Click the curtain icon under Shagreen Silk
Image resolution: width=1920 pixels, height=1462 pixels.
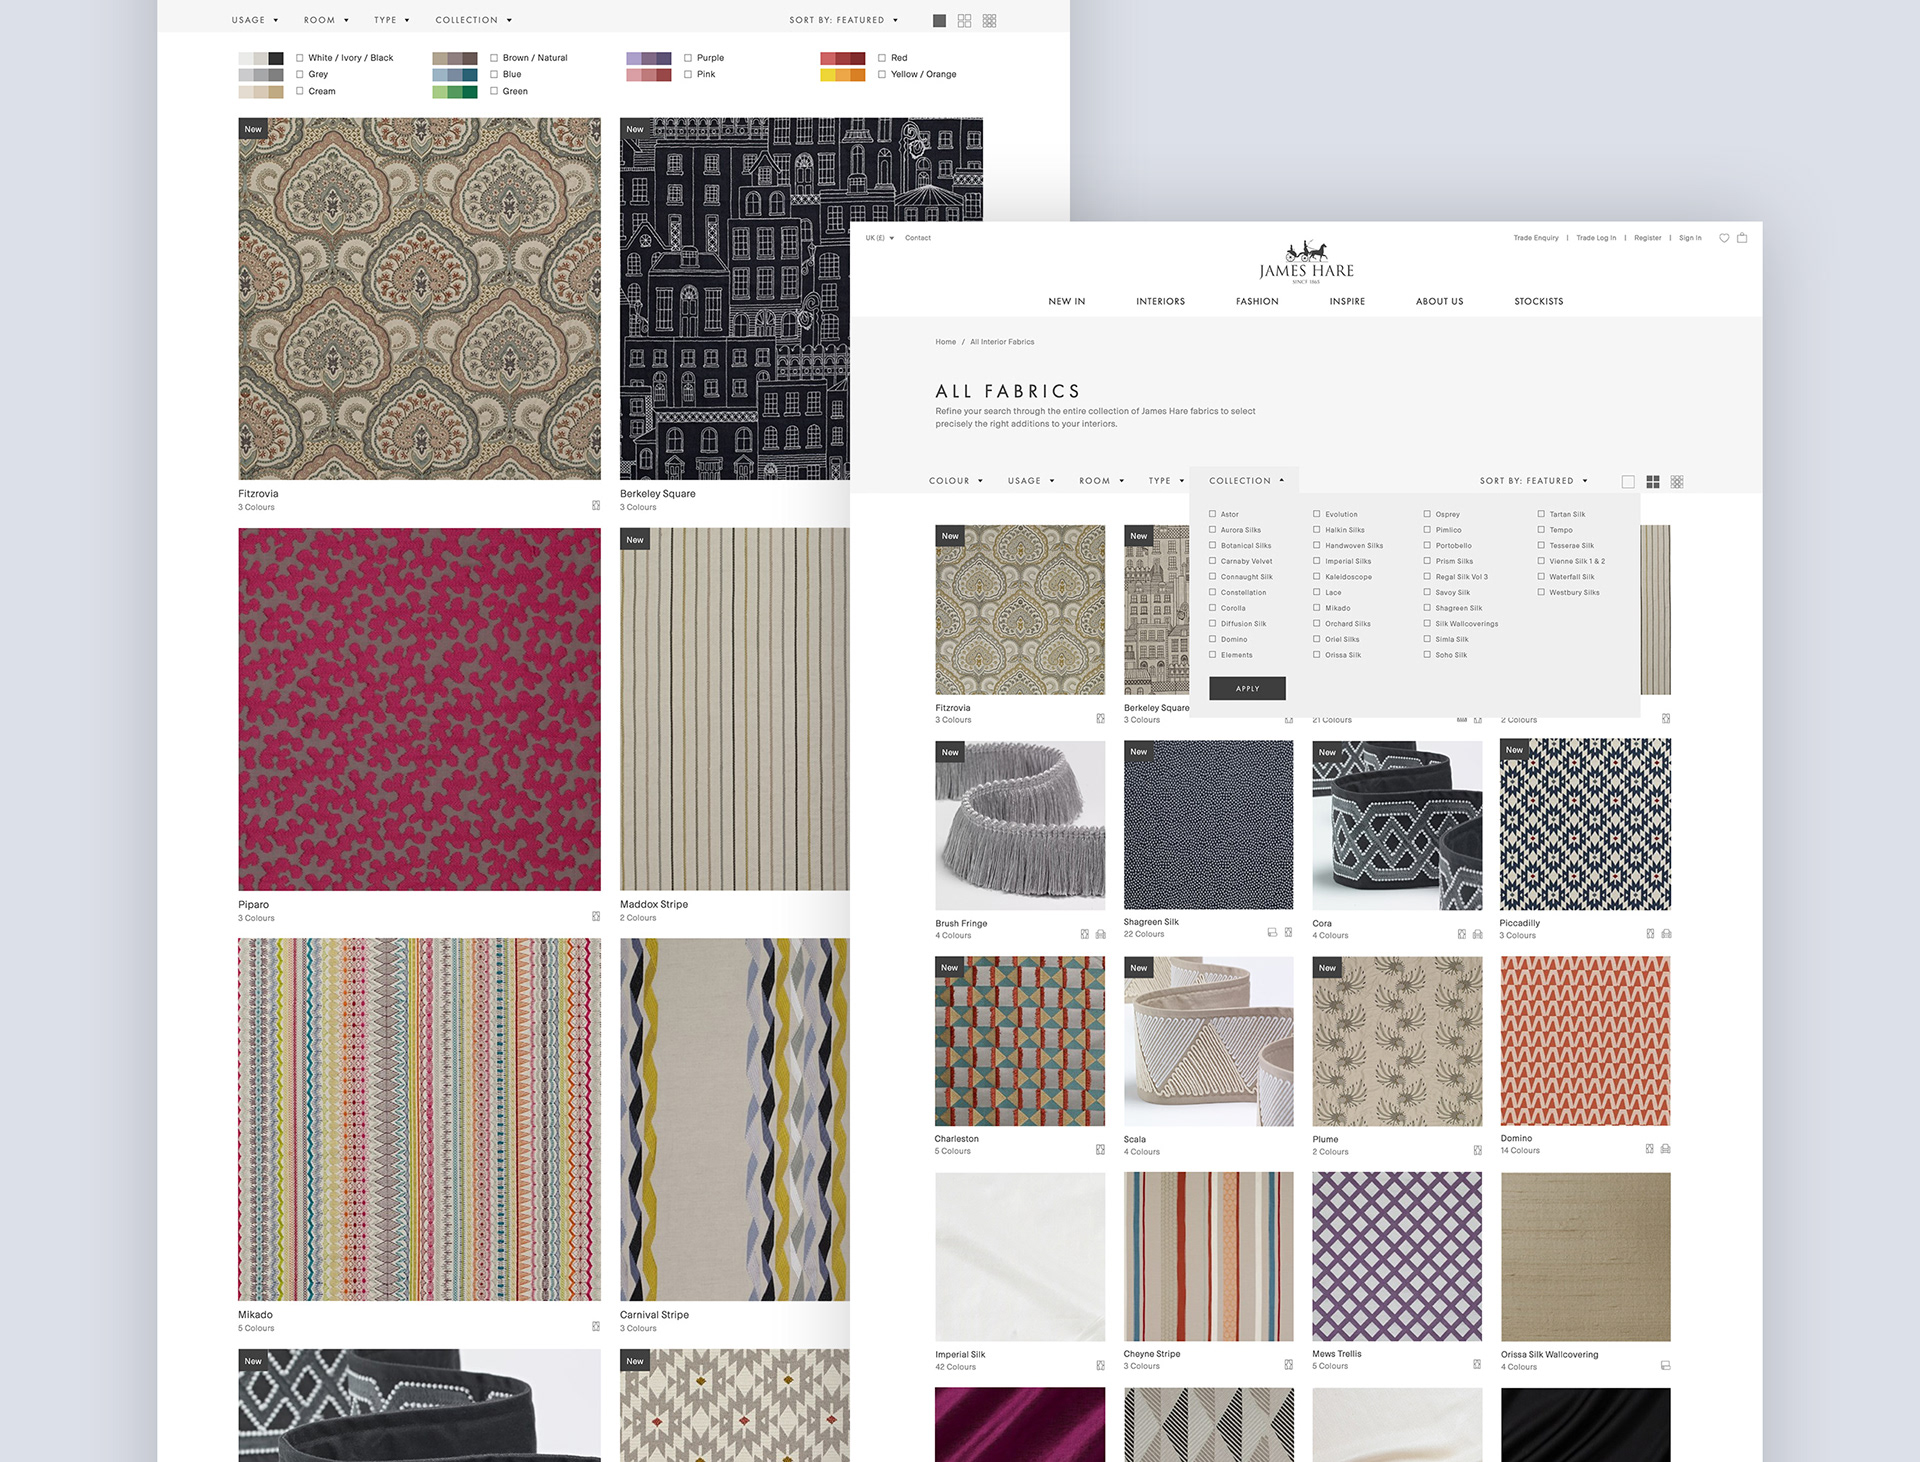1288,932
